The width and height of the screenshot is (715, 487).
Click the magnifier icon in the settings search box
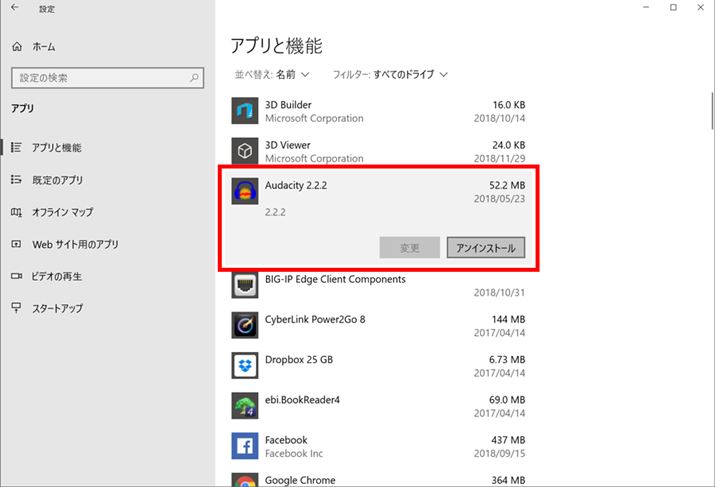194,78
